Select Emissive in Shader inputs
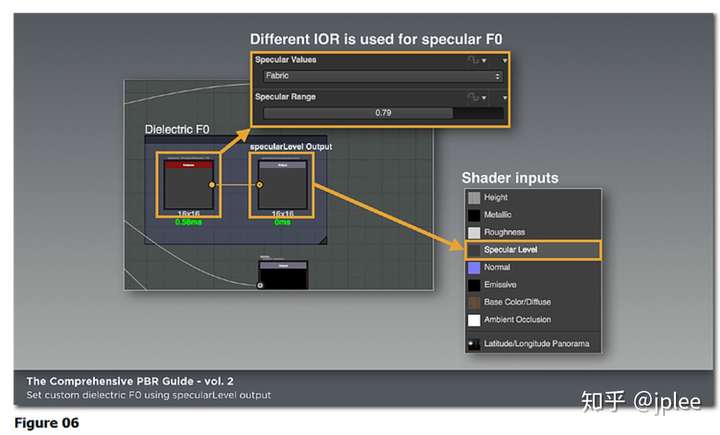Viewport: 720px width, 435px height. tap(533, 285)
